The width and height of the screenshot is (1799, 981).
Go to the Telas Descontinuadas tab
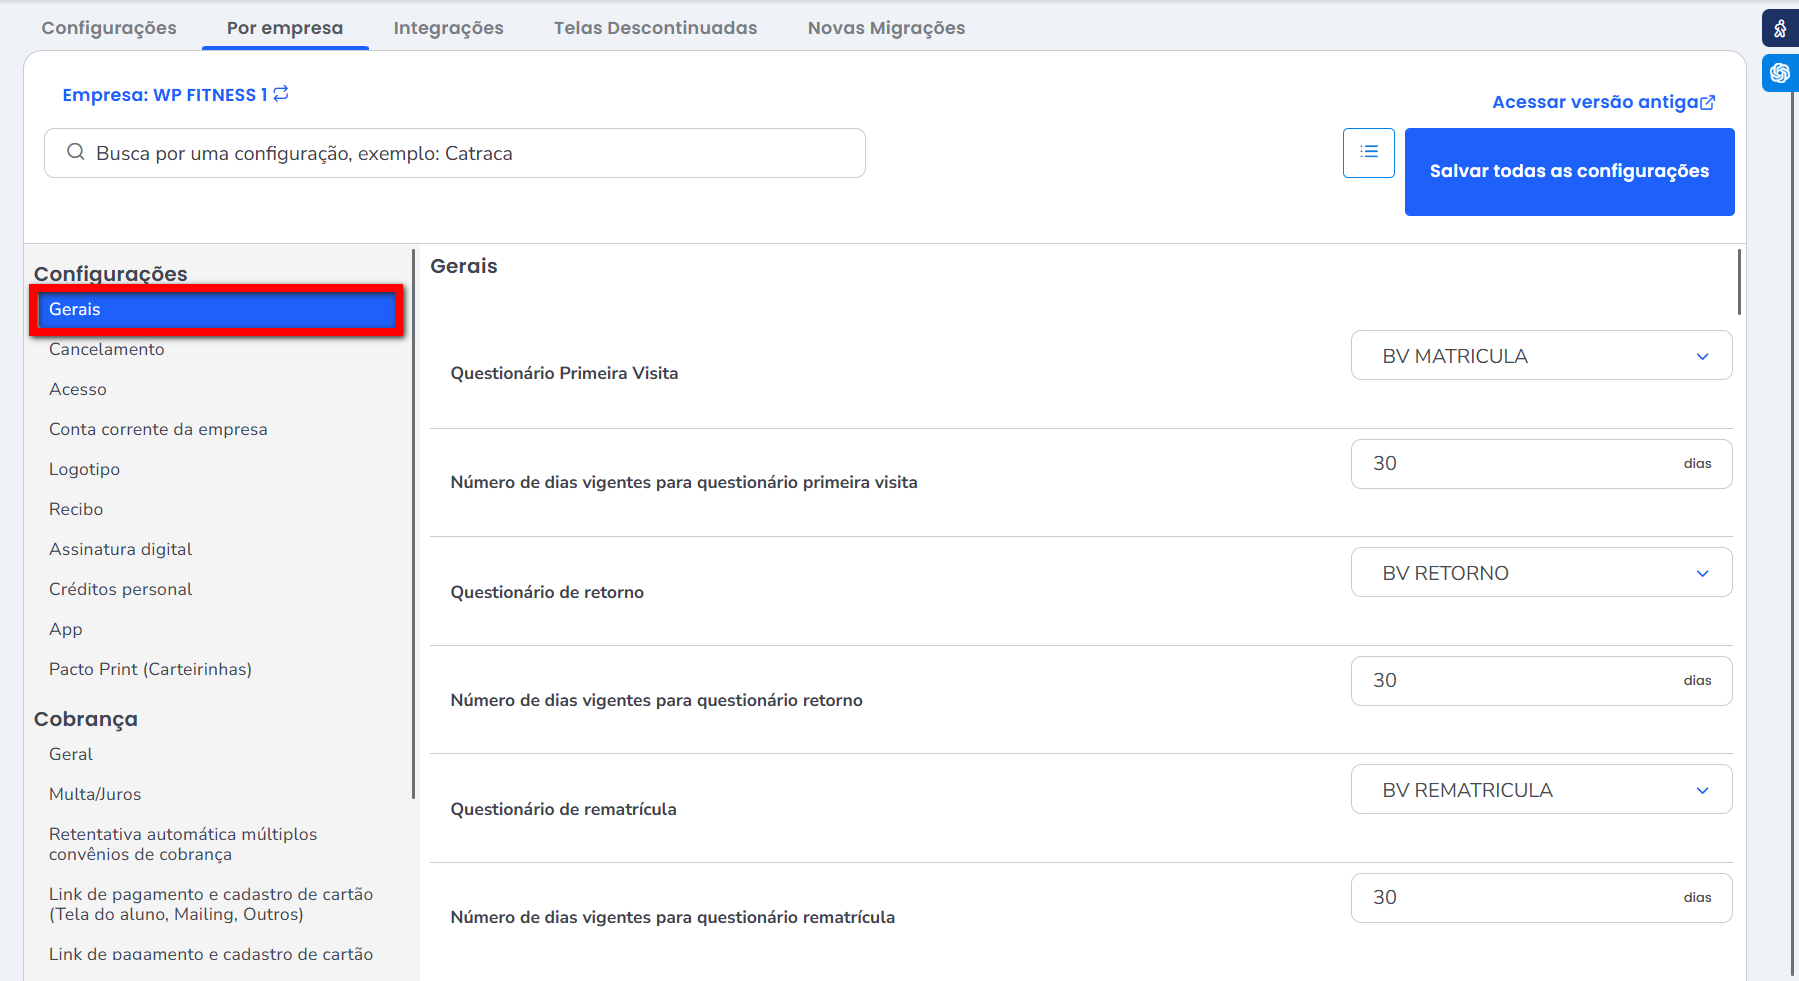pyautogui.click(x=655, y=28)
